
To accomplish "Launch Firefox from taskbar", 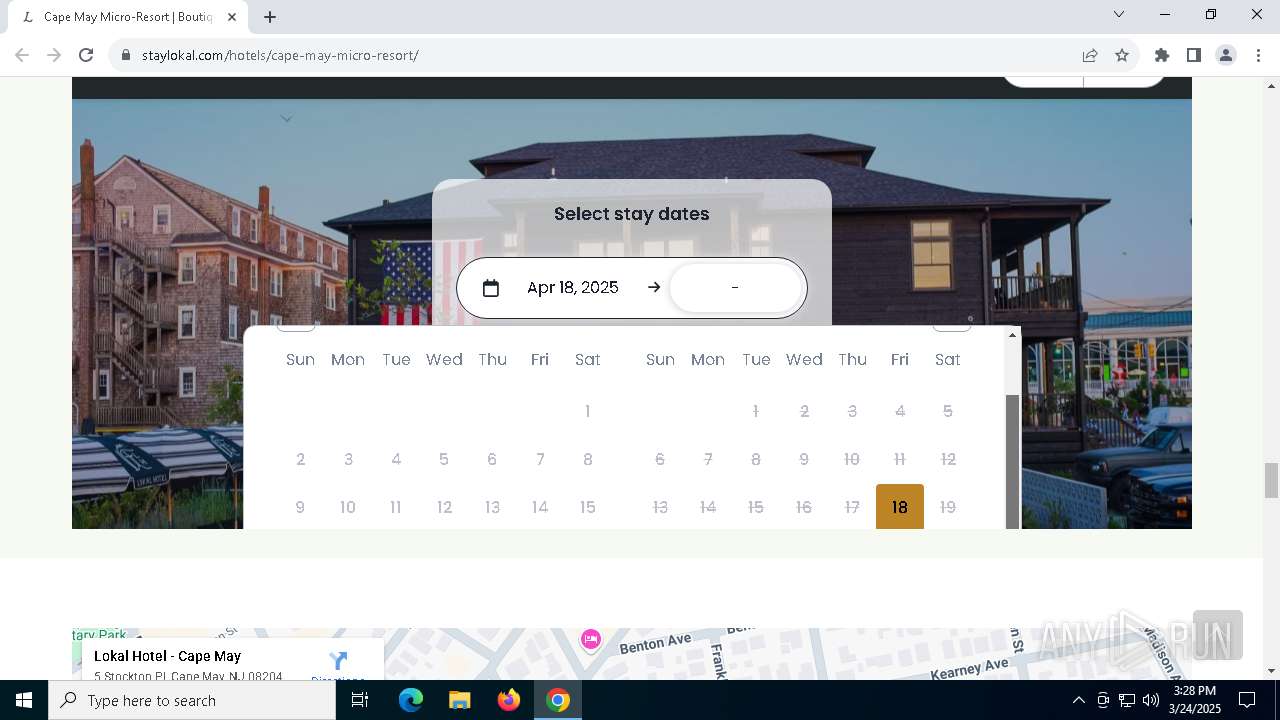I will (x=509, y=700).
